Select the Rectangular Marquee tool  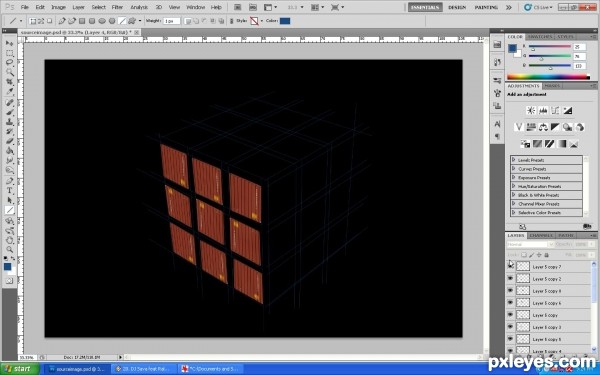[10, 53]
